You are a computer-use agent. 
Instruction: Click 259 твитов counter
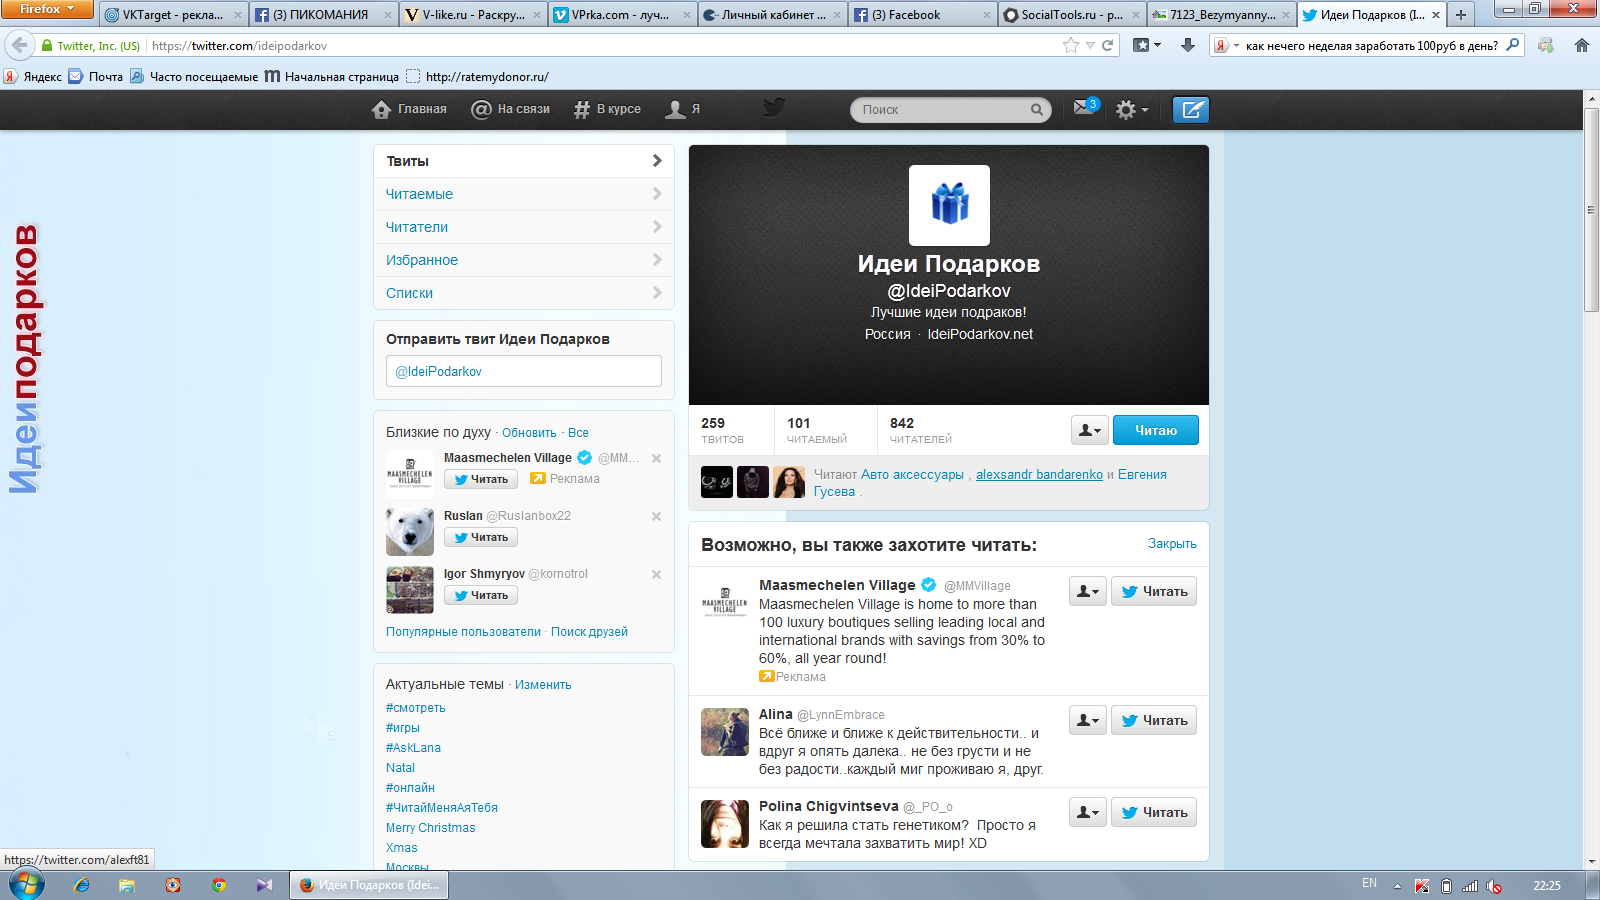[723, 430]
